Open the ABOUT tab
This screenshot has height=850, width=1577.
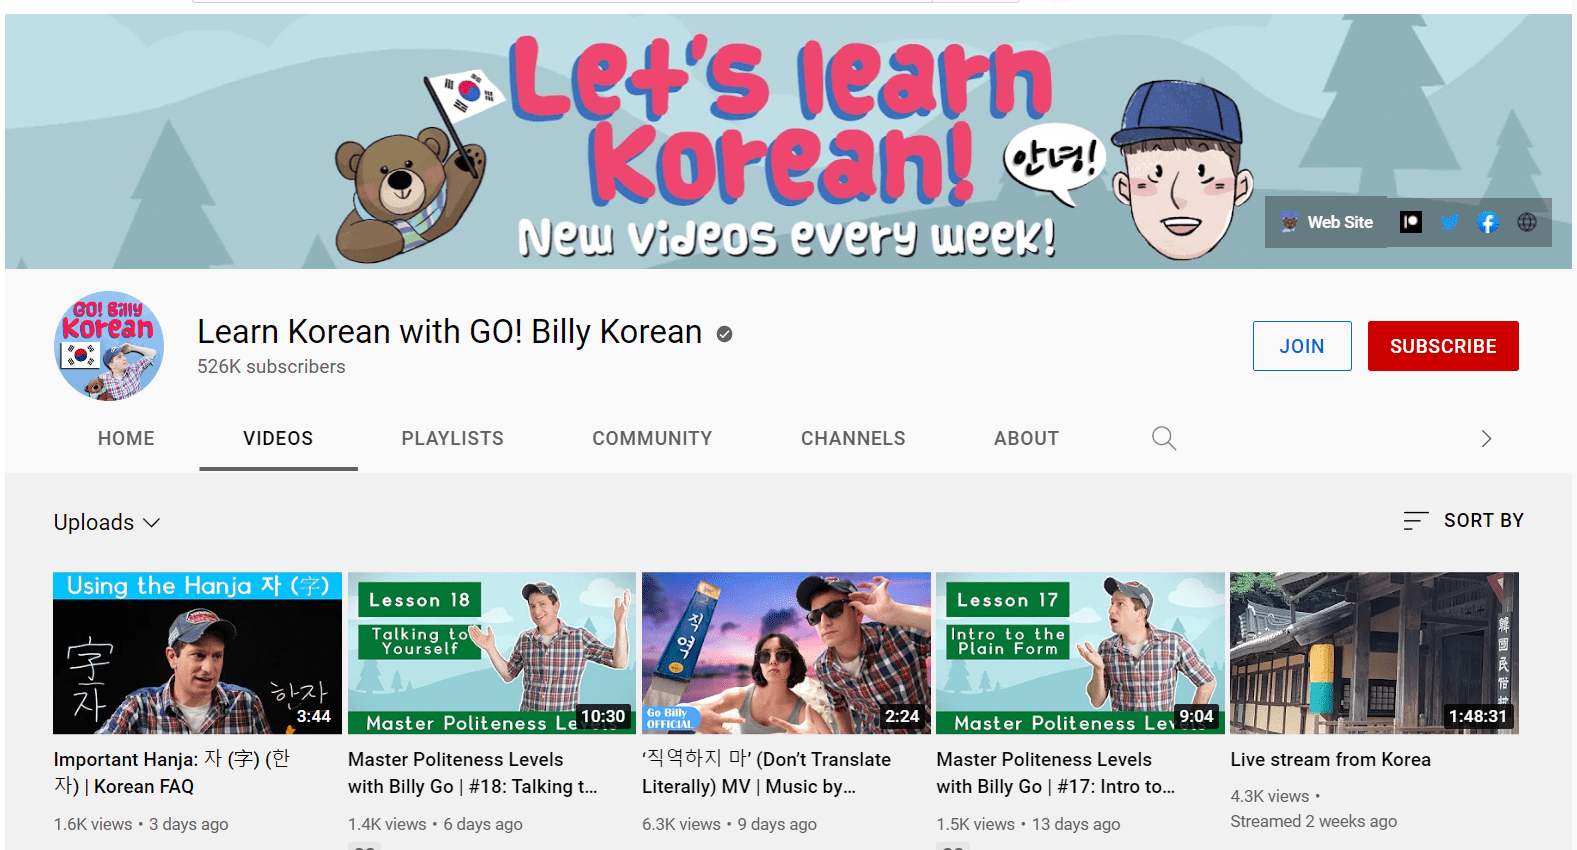click(1026, 438)
